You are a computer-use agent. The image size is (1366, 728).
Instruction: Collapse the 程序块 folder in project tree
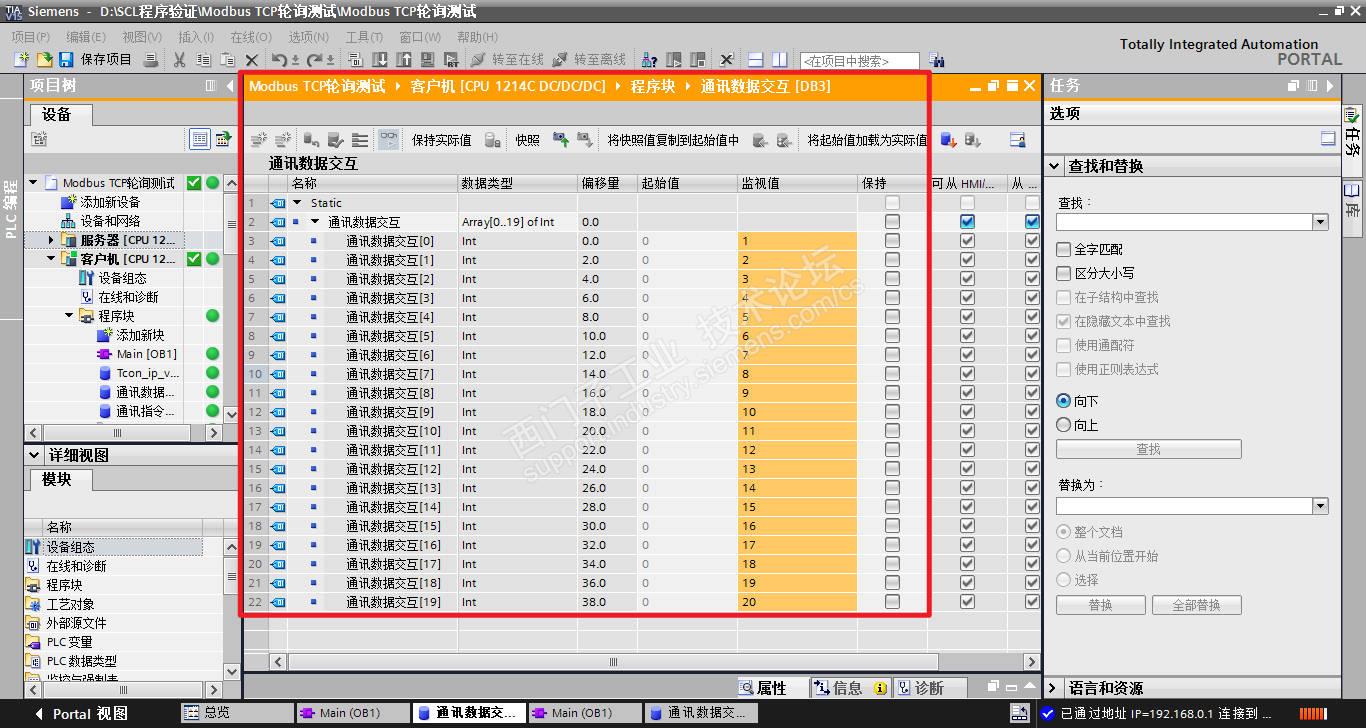click(69, 316)
